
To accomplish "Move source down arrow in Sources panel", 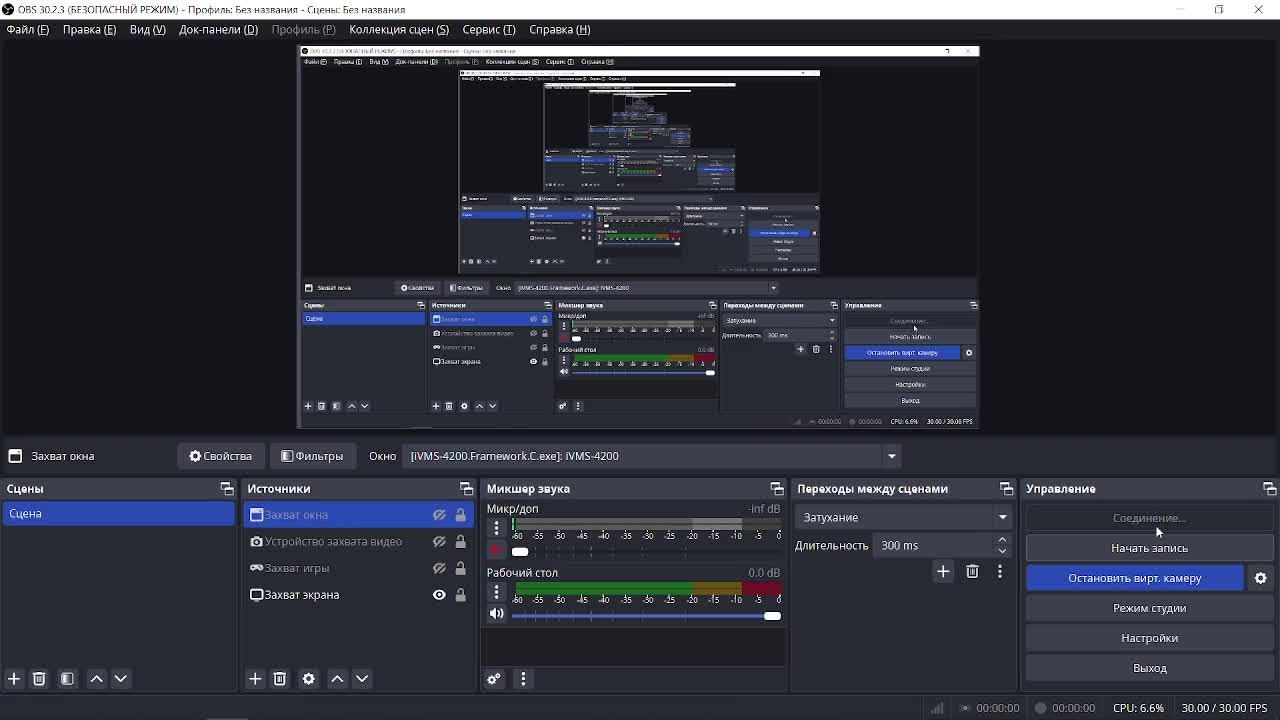I will (x=362, y=679).
